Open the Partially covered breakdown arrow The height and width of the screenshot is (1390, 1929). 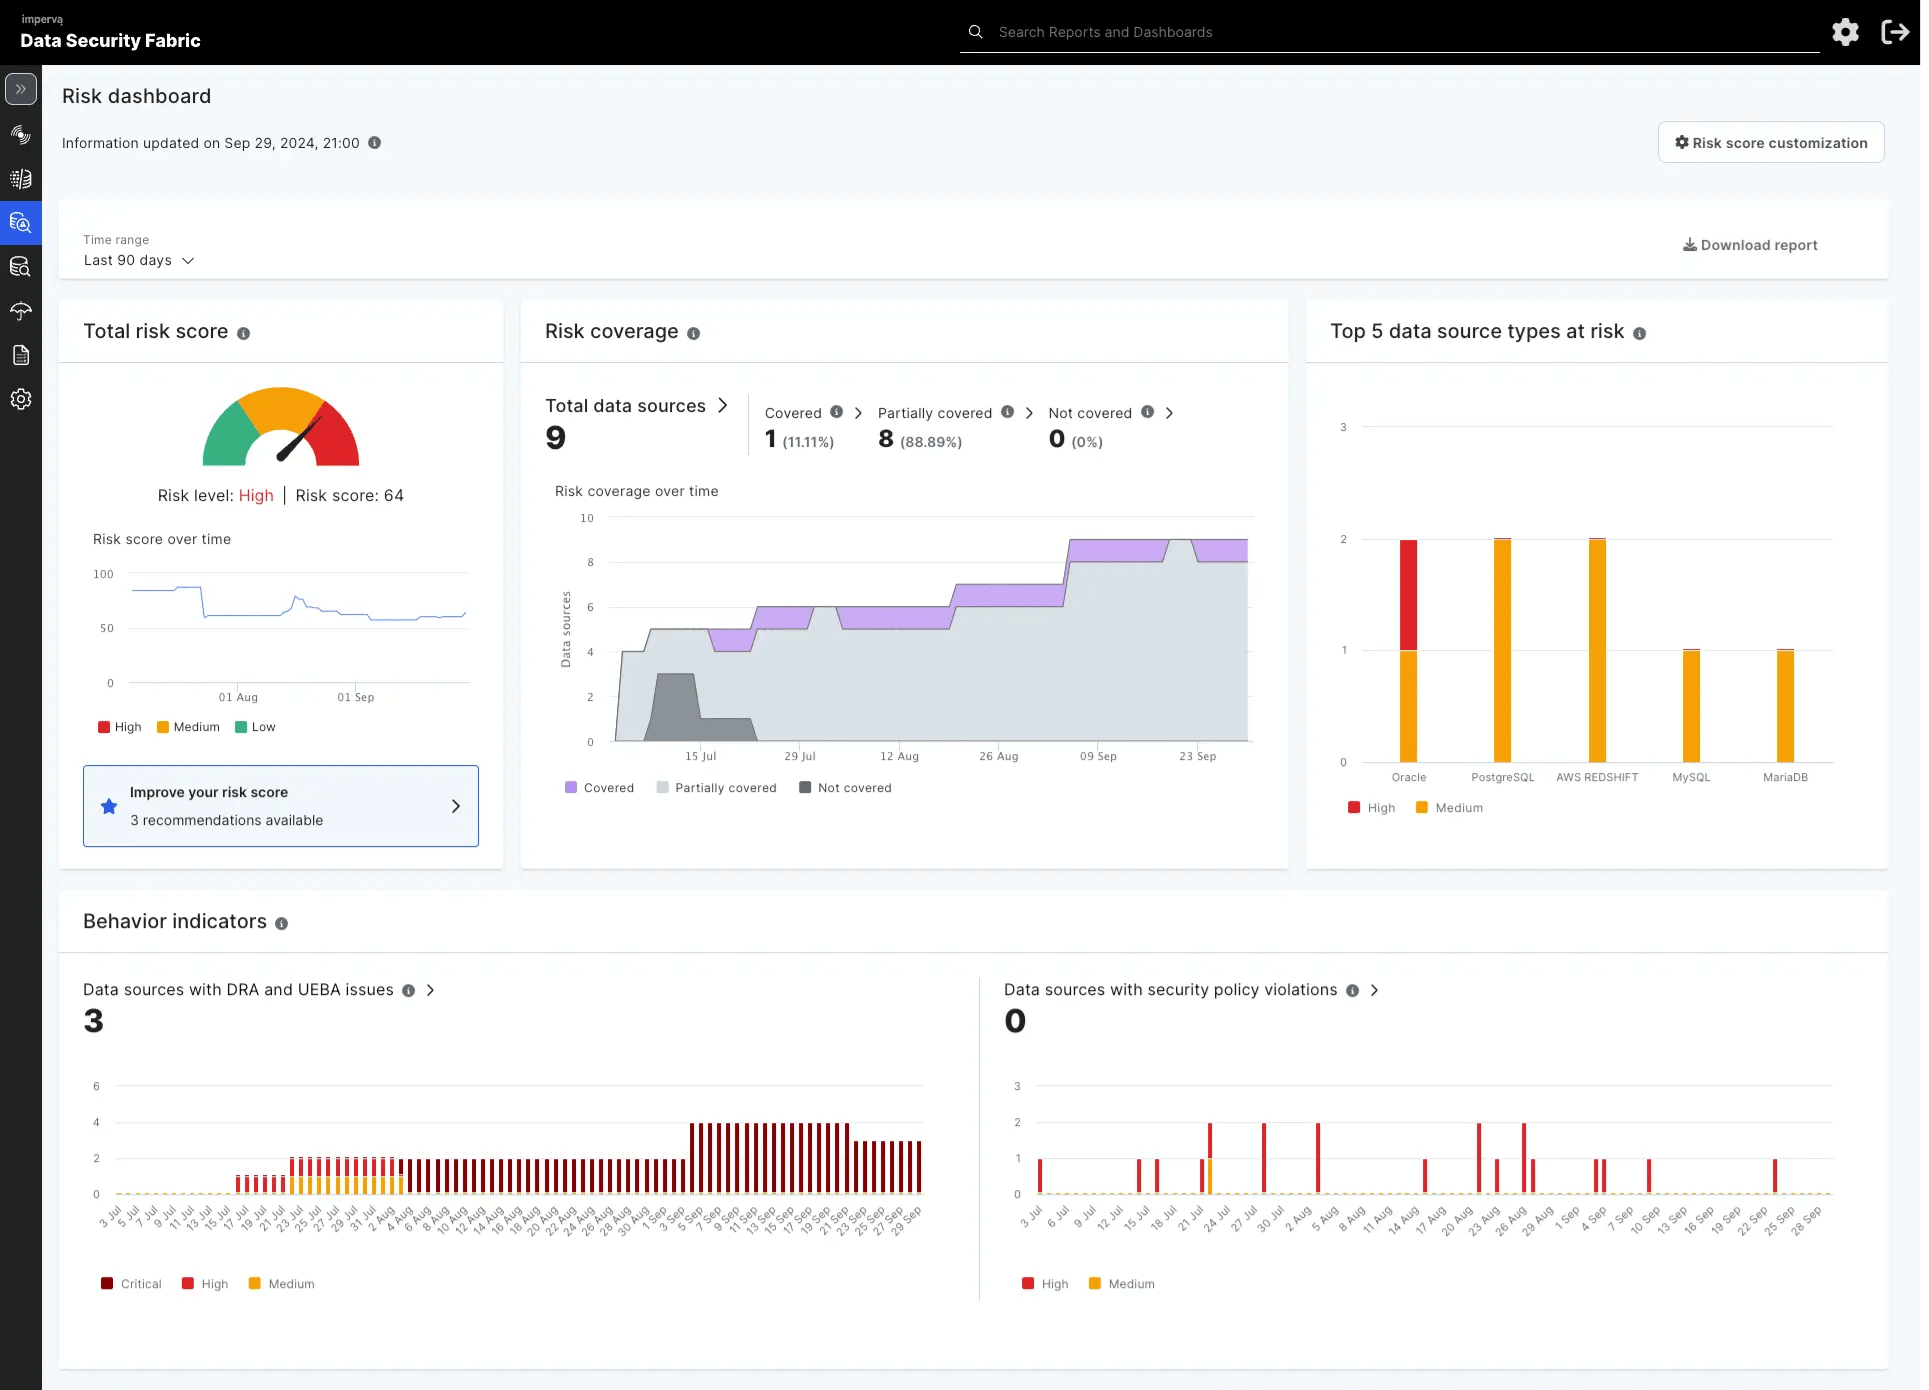click(1029, 412)
